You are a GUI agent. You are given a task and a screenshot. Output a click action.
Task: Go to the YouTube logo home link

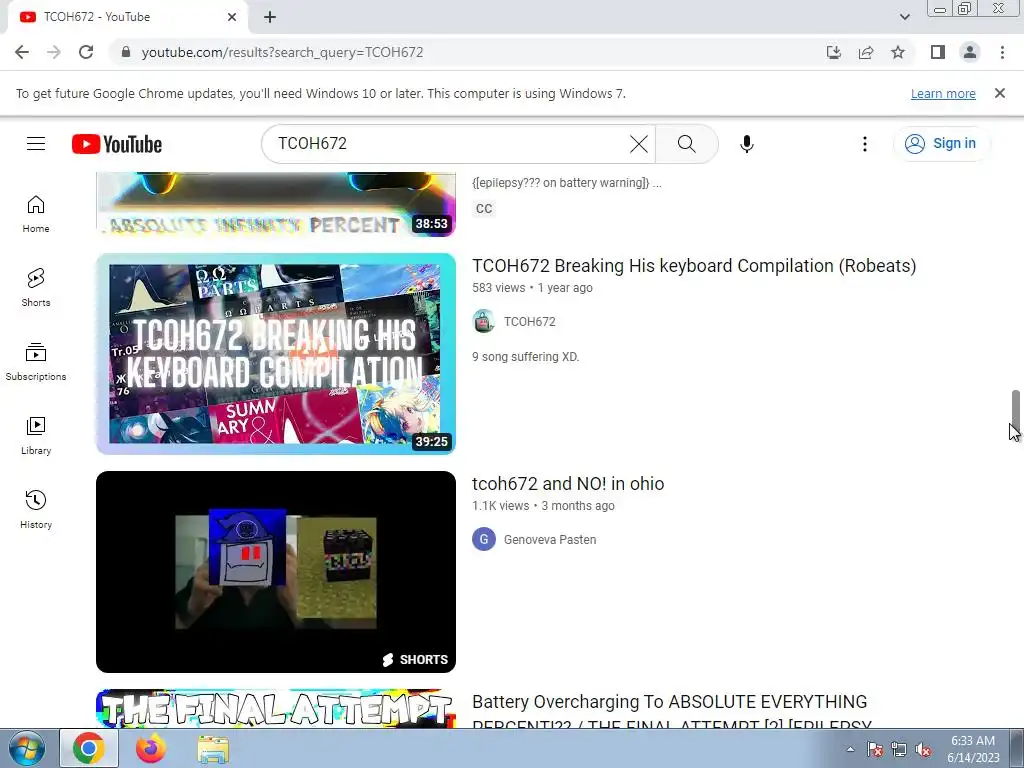(x=117, y=144)
